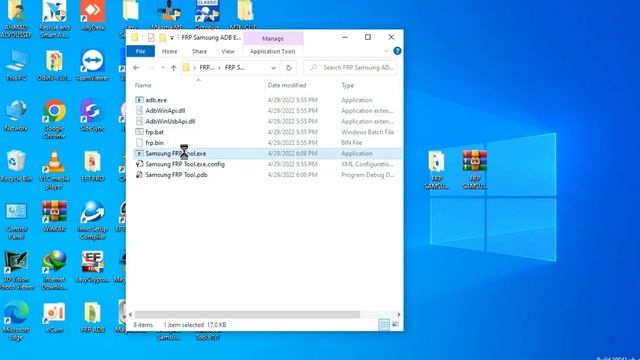Select the frp.bat batch file
640x360 pixels.
click(x=154, y=132)
